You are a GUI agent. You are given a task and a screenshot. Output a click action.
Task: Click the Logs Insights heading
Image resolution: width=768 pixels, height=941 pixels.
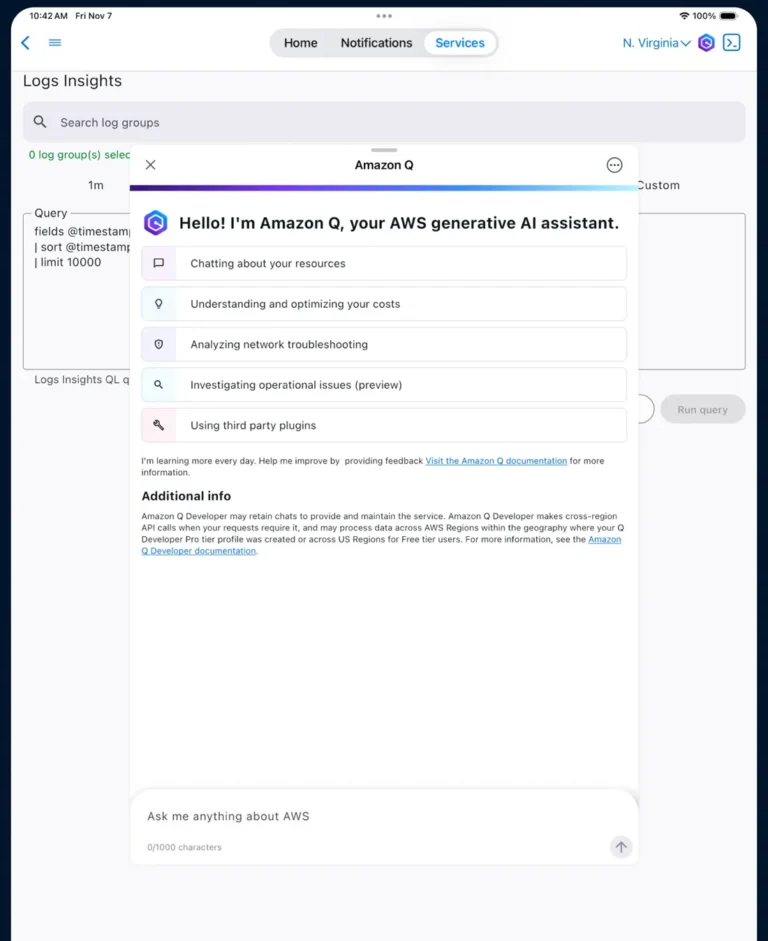(x=73, y=81)
